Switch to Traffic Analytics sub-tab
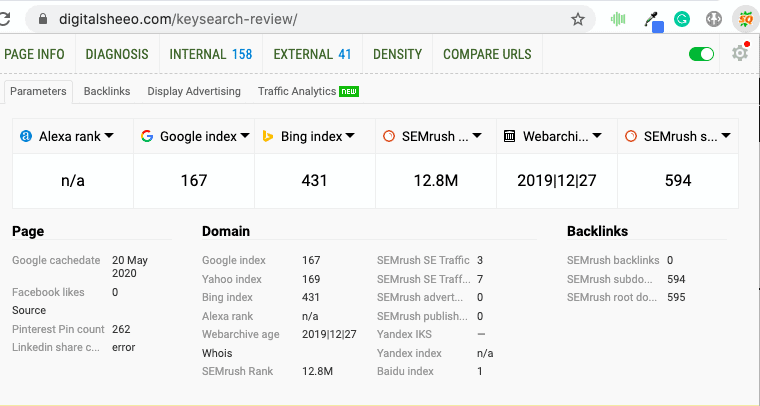This screenshot has width=760, height=406. click(297, 91)
